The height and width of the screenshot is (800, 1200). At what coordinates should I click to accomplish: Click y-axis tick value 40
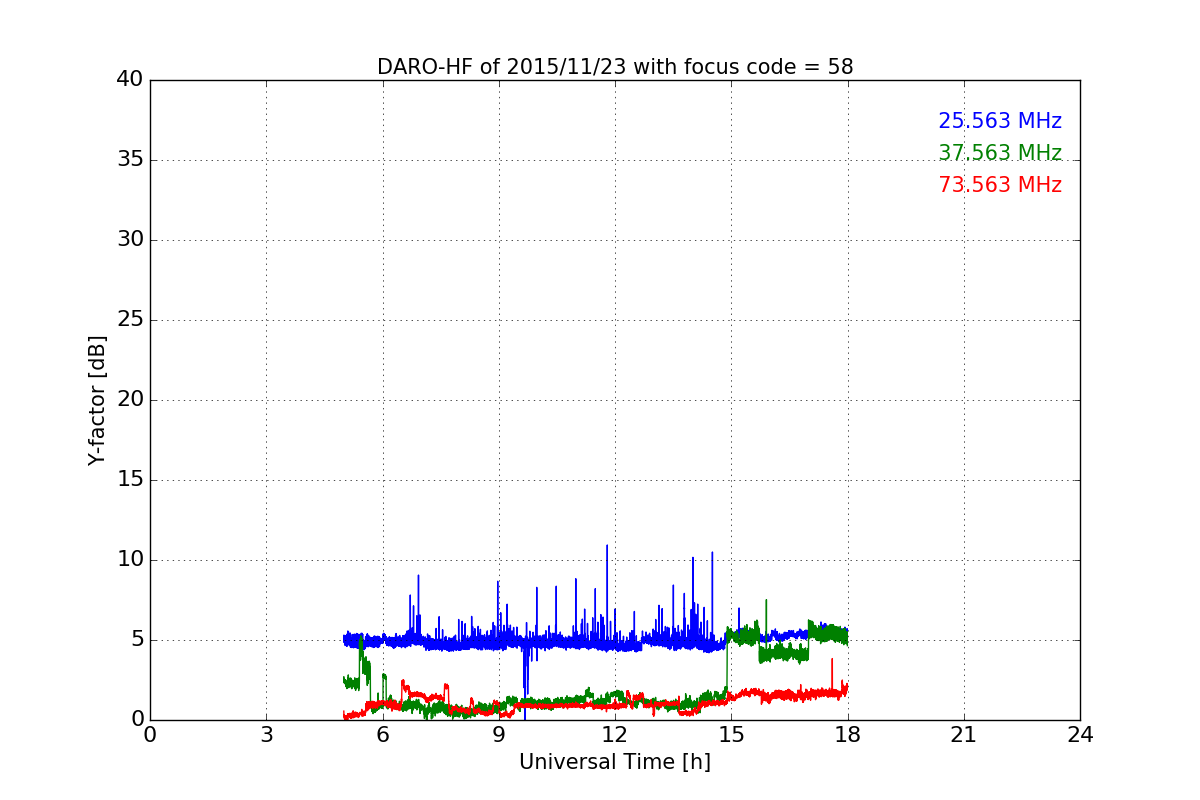(130, 80)
